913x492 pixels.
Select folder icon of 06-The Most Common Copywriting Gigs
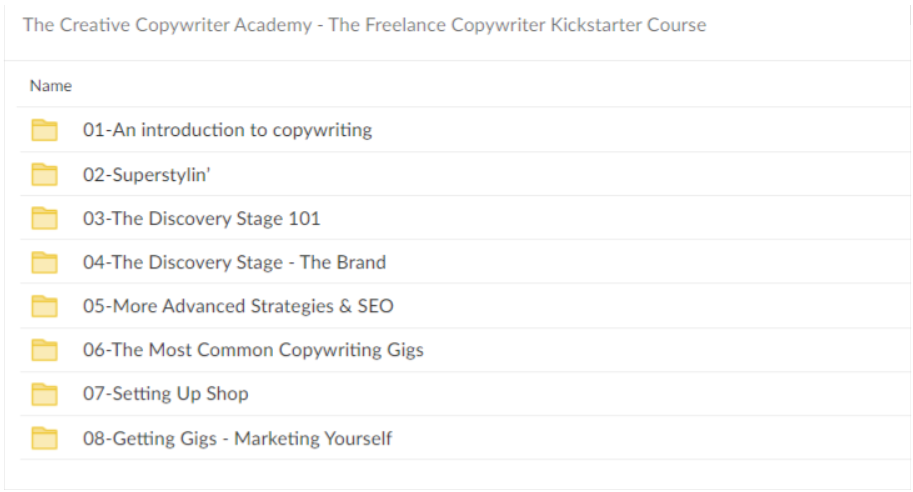[44, 350]
